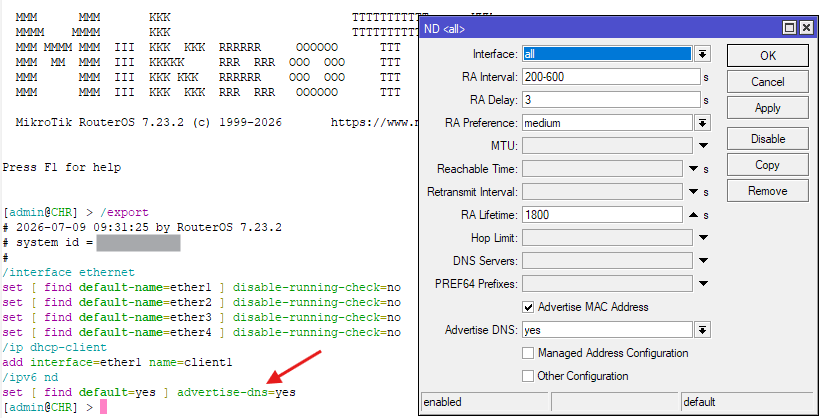Close the ND dialog window
This screenshot has width=820, height=418.
click(806, 28)
